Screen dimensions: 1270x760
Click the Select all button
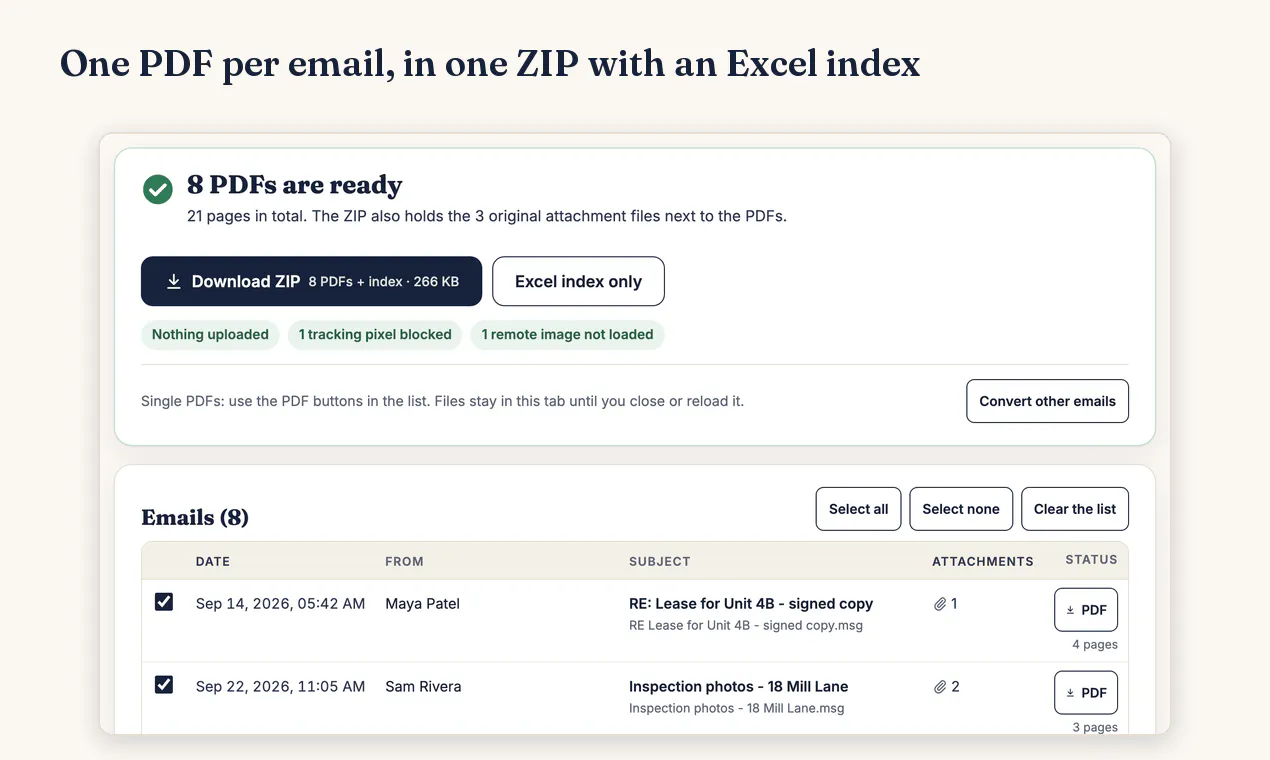858,509
